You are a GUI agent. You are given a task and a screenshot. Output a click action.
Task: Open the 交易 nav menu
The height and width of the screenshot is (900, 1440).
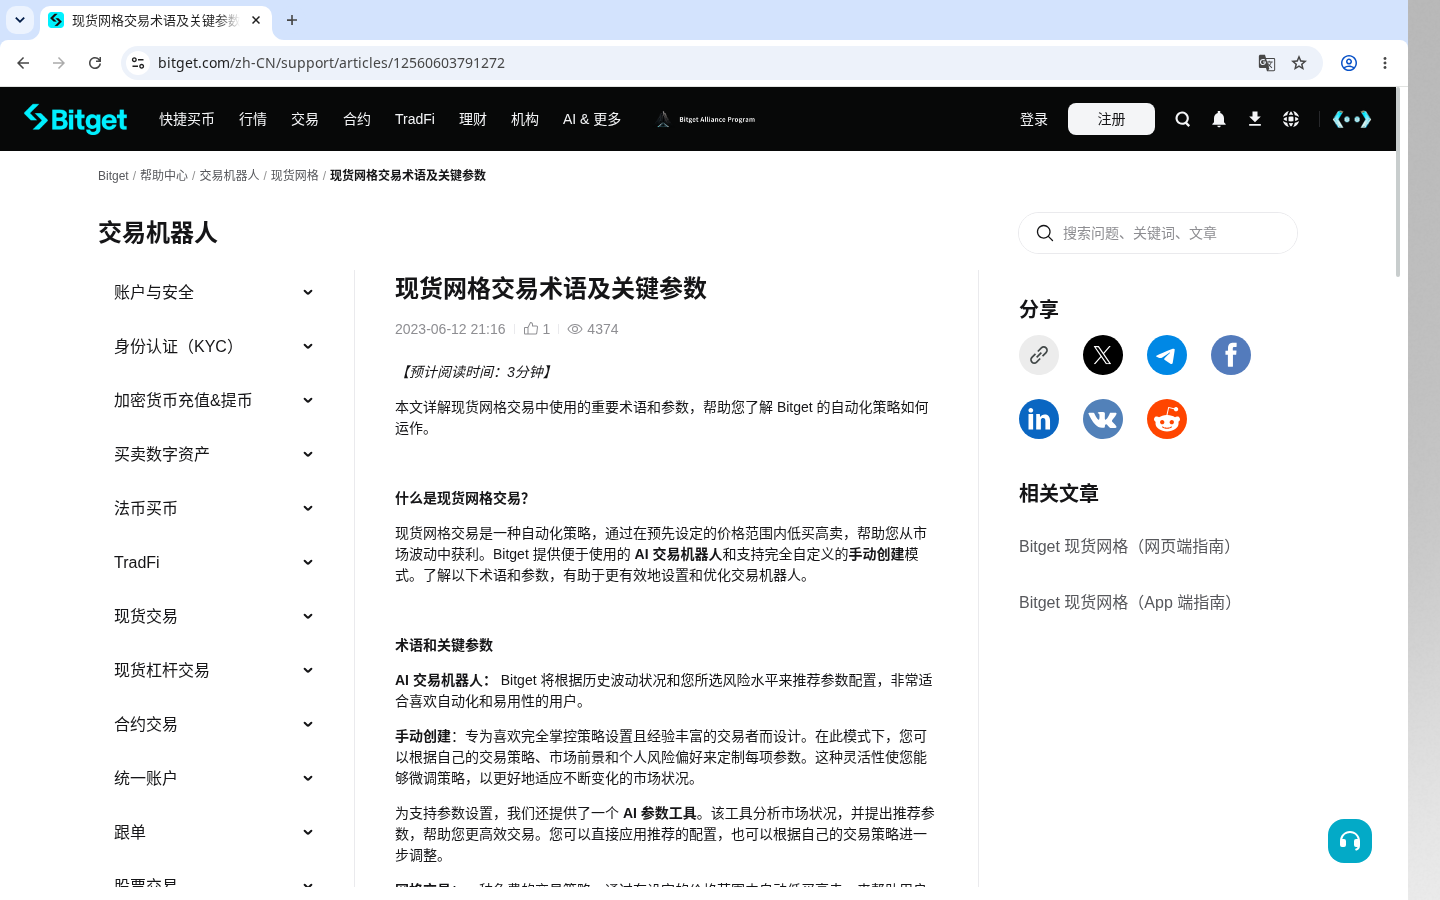[305, 119]
